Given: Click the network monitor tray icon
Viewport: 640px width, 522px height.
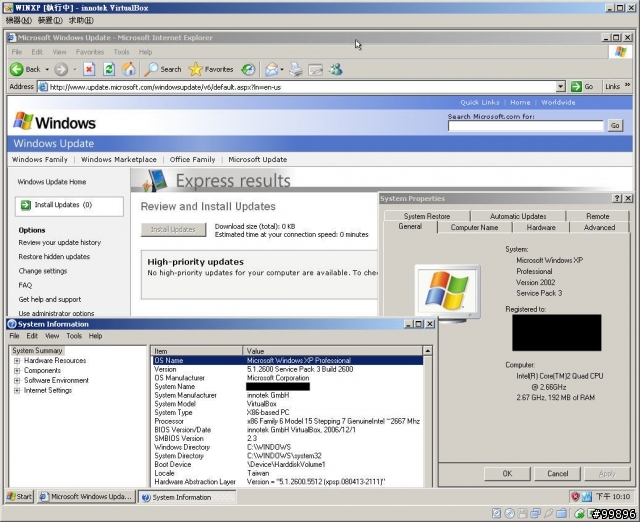Looking at the screenshot, I should (x=587, y=497).
